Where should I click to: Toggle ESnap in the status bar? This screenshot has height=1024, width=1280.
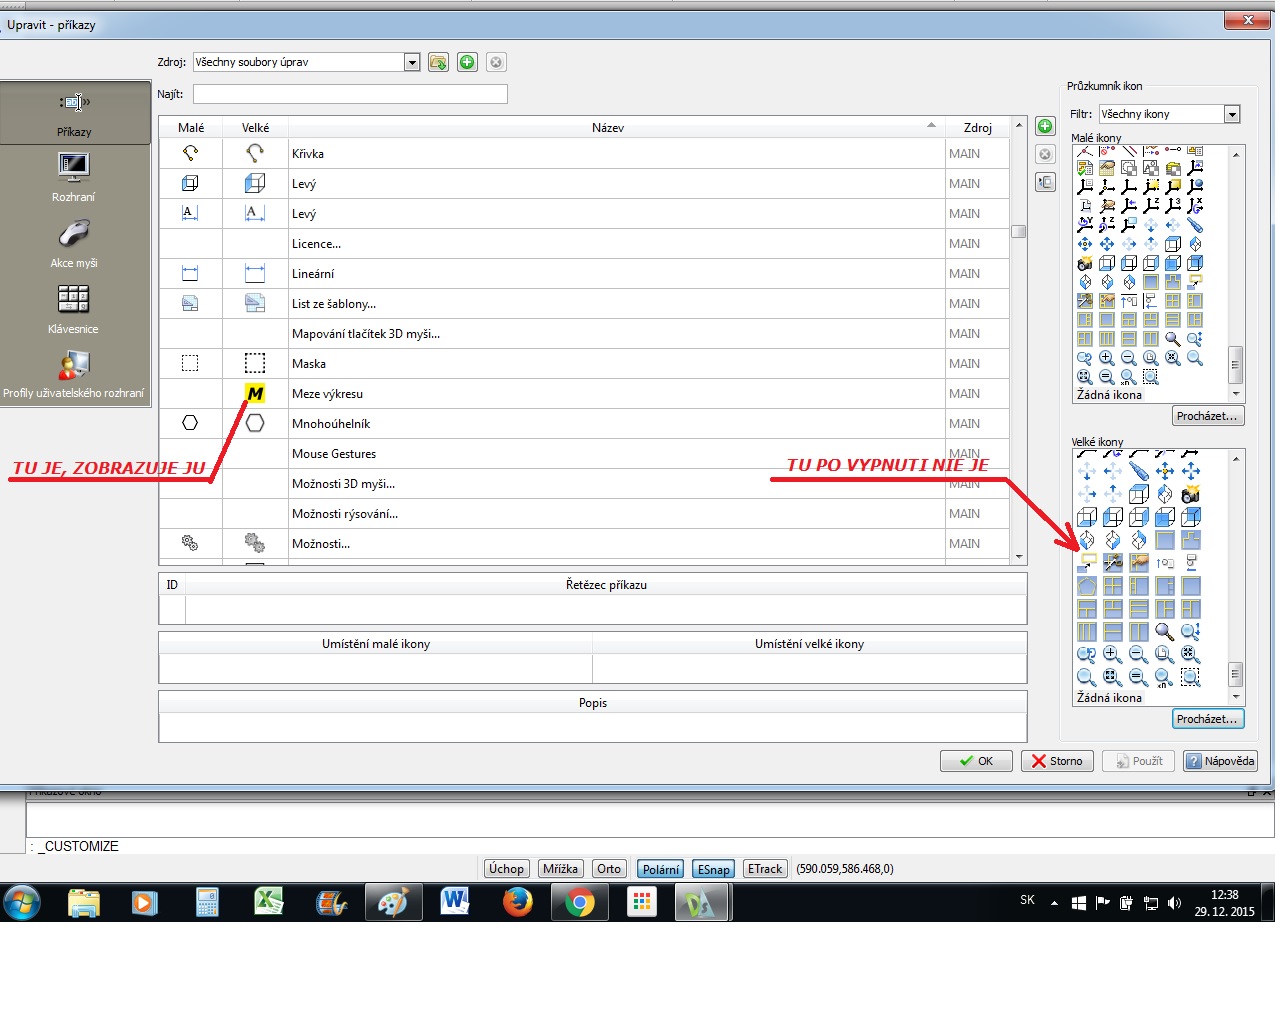tap(713, 869)
